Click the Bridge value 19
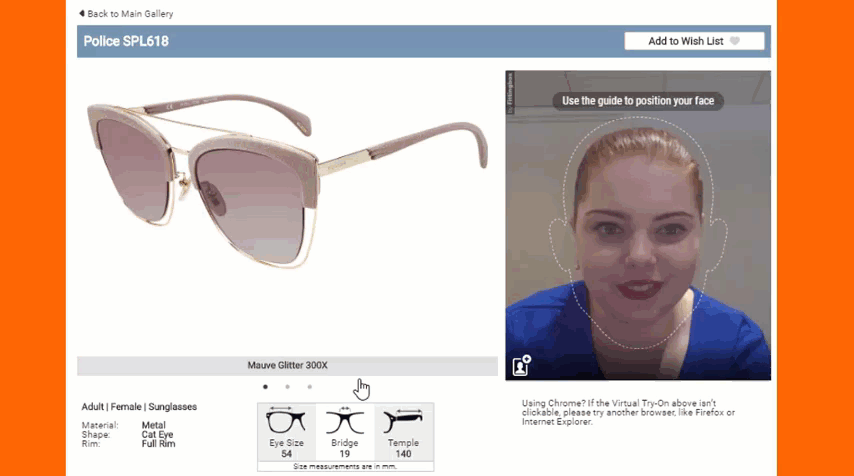Image resolution: width=854 pixels, height=476 pixels. (344, 454)
